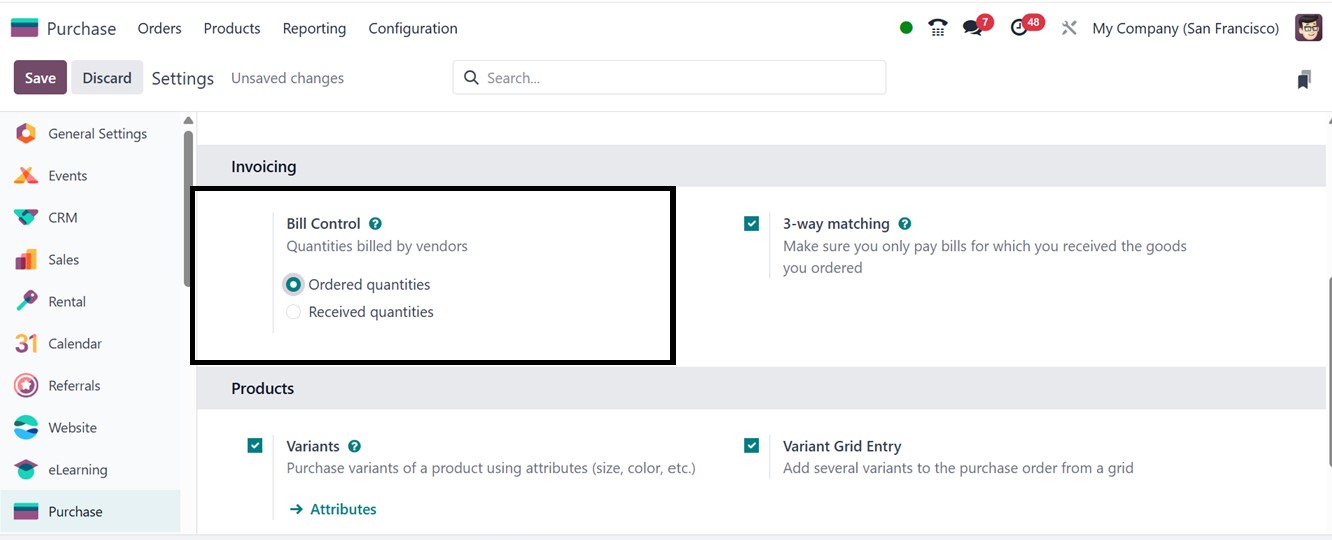
Task: Click the settings Search field
Action: [x=680, y=78]
